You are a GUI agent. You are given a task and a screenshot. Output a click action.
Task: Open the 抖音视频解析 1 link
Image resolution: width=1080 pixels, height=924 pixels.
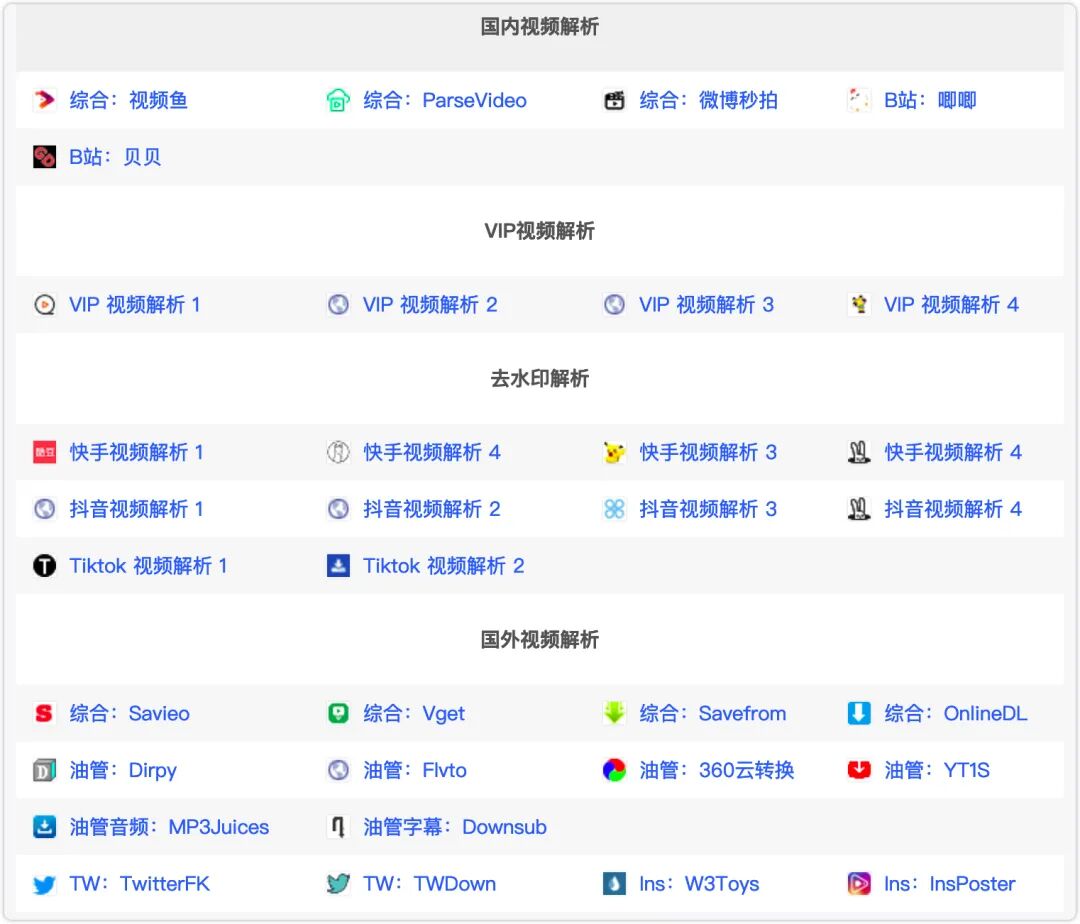pos(136,509)
